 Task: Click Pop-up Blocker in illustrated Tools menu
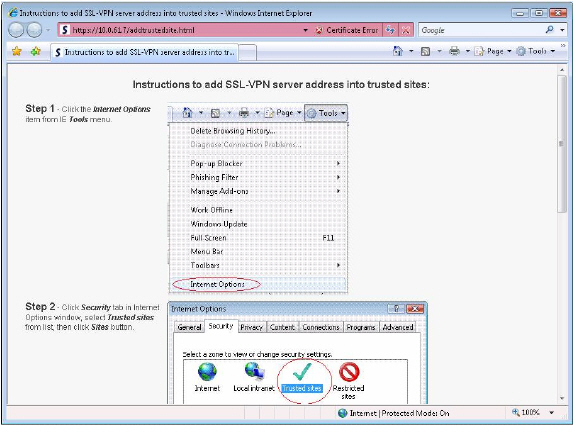(216, 163)
